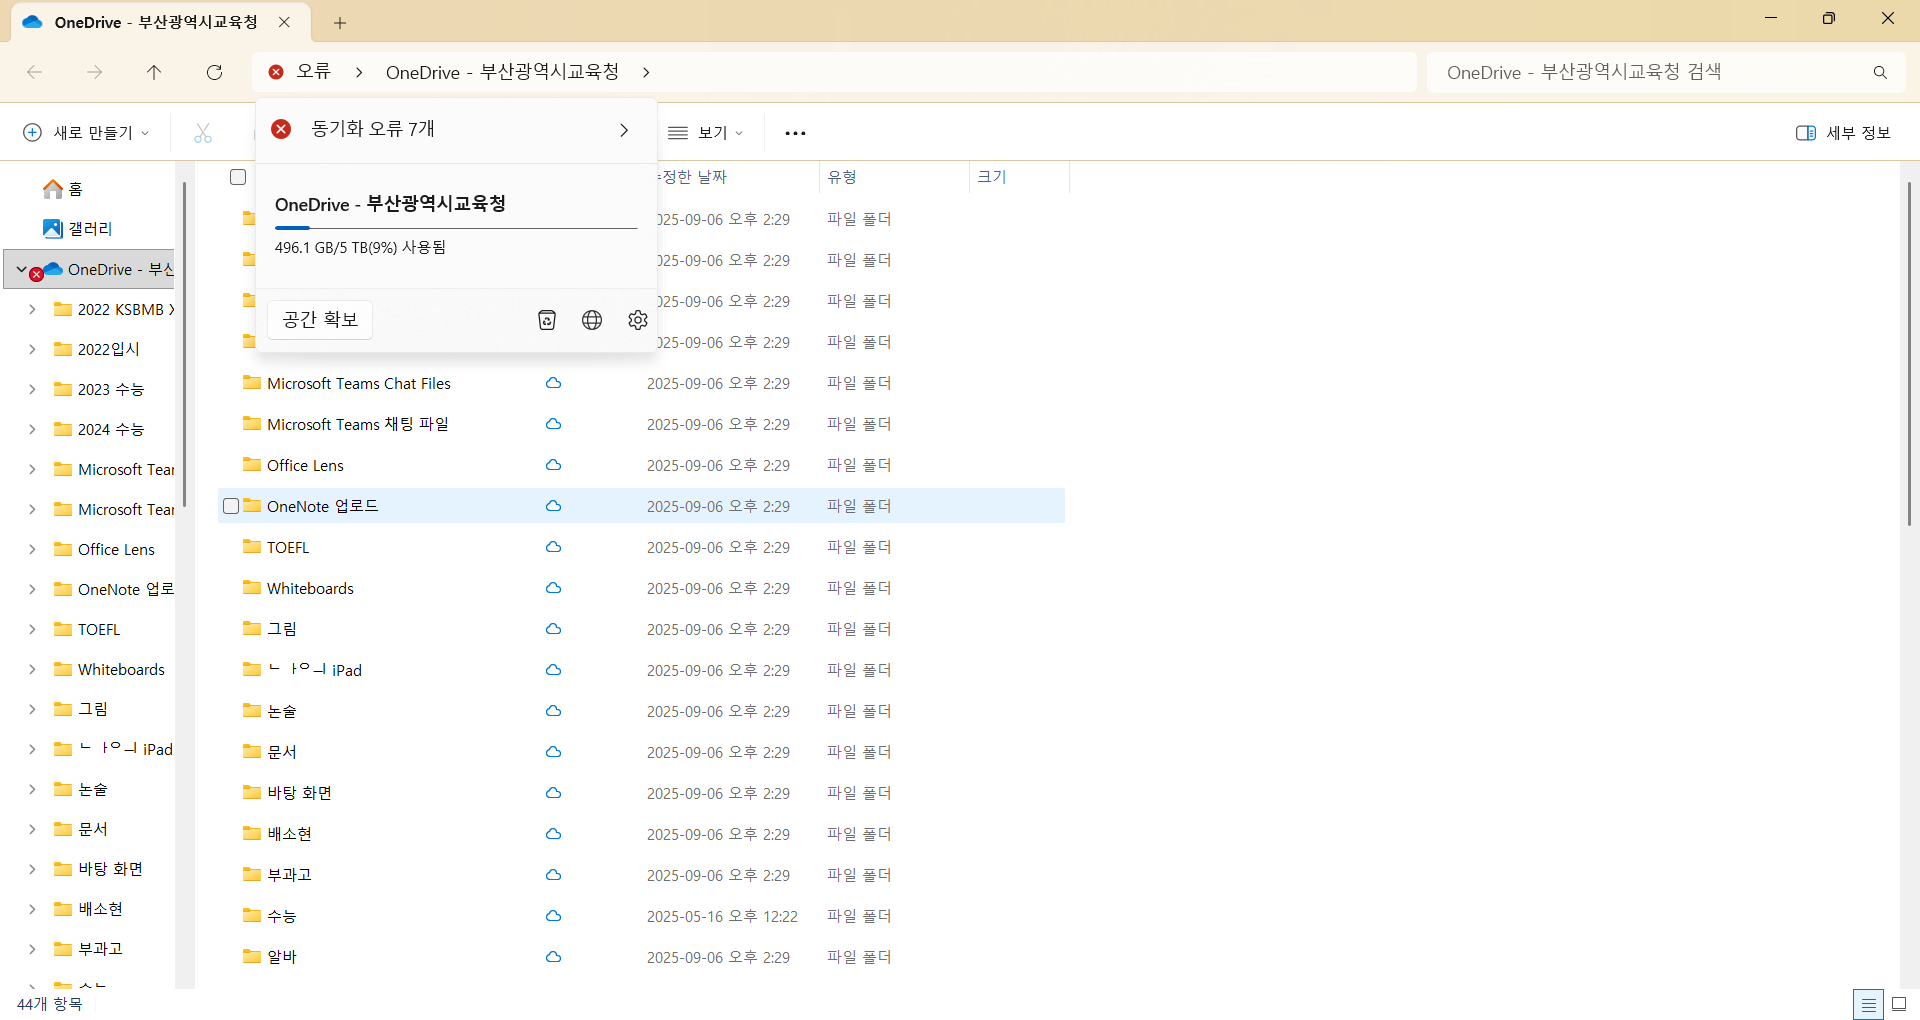Expand 2022 KSBMB folder in tree

(x=32, y=309)
